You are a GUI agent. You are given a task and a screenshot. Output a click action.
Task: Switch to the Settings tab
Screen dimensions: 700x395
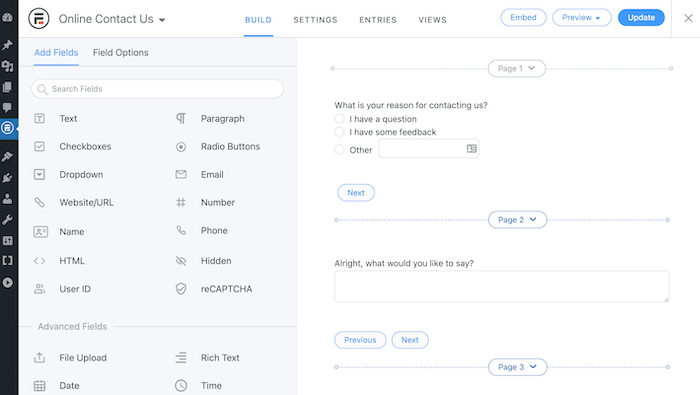[315, 20]
